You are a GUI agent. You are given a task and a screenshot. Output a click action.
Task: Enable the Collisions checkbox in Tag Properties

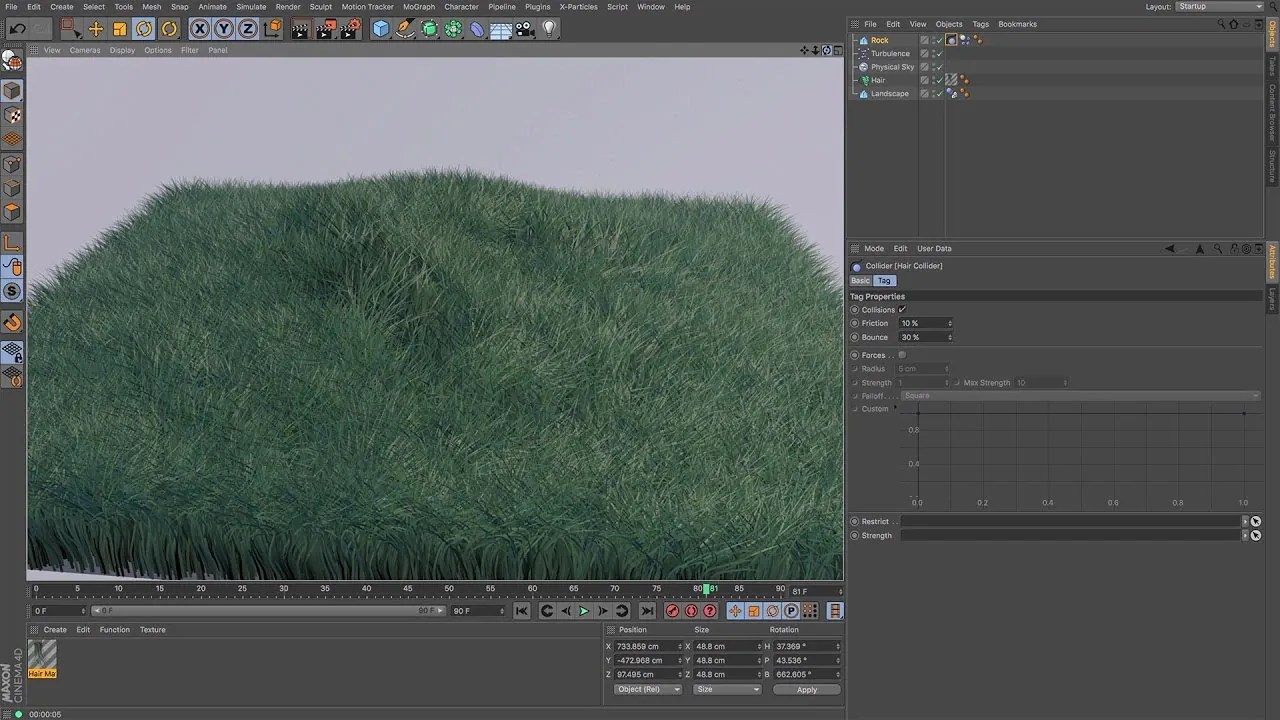point(902,309)
